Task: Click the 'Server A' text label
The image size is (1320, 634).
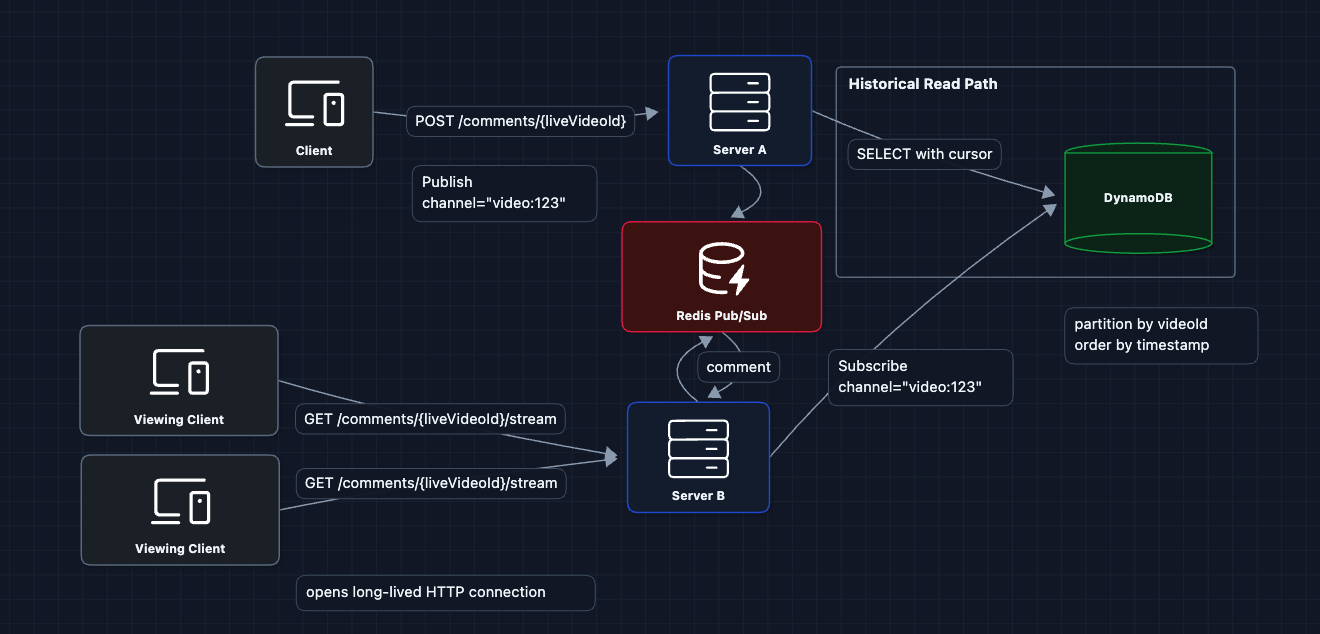Action: (x=739, y=150)
